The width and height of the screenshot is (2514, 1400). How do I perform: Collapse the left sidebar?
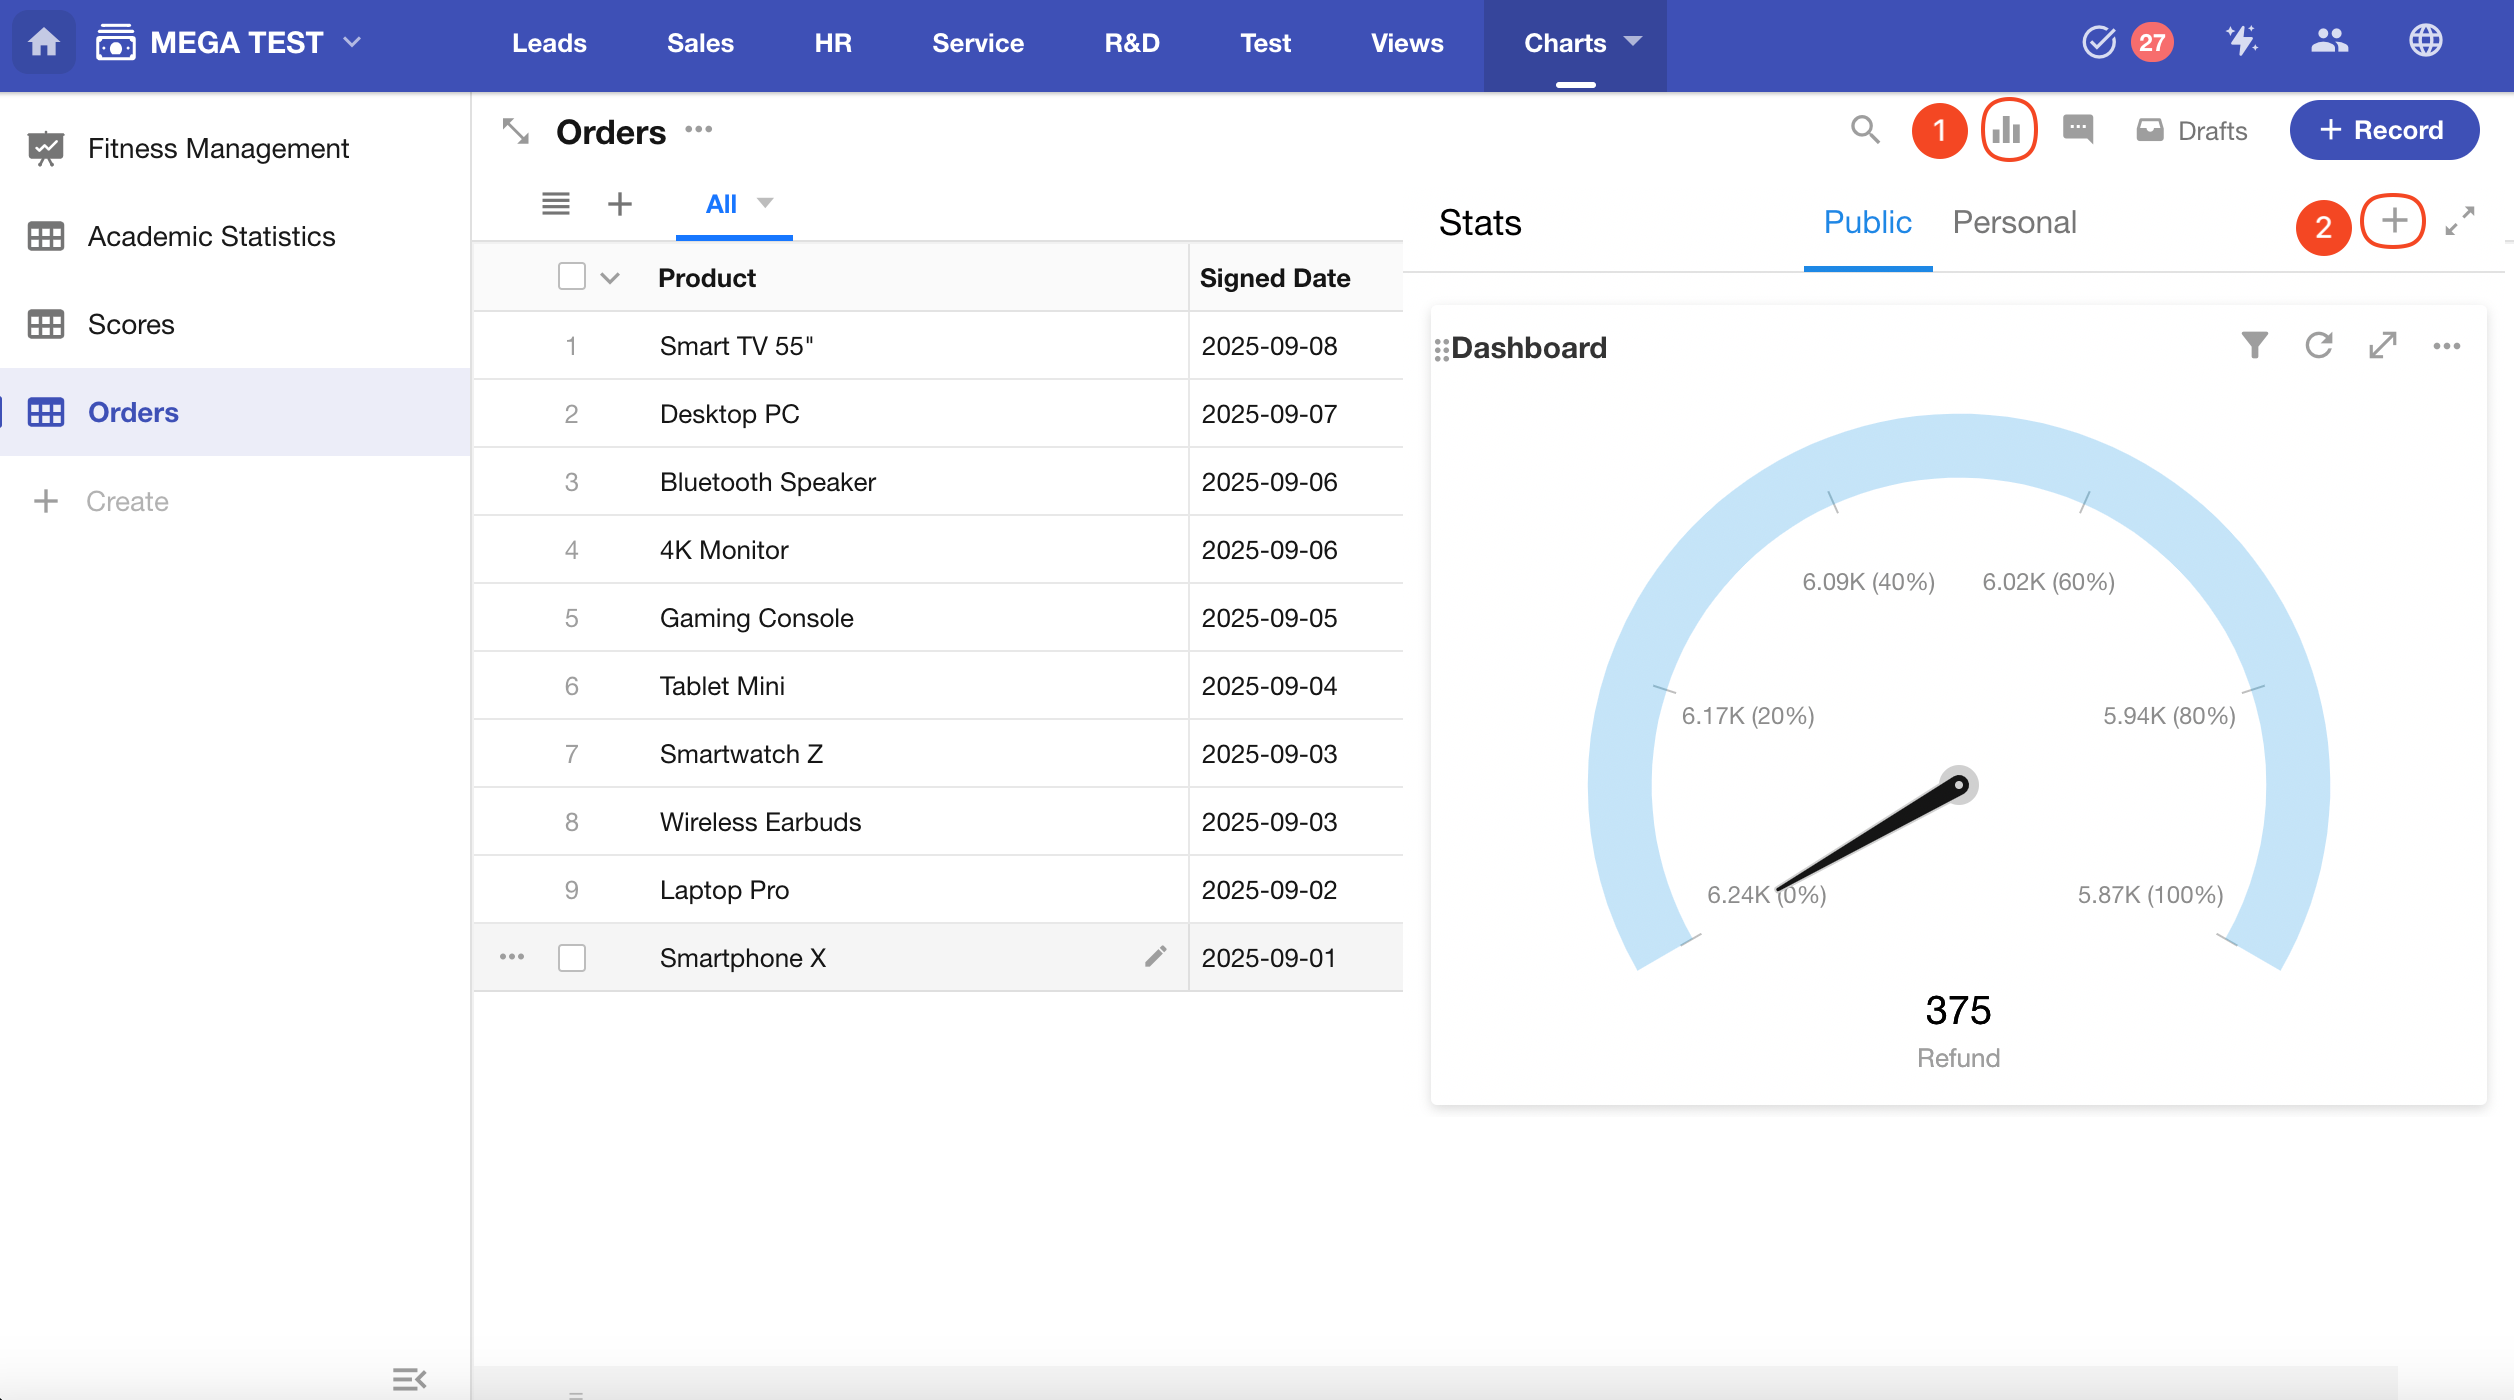pos(409,1379)
